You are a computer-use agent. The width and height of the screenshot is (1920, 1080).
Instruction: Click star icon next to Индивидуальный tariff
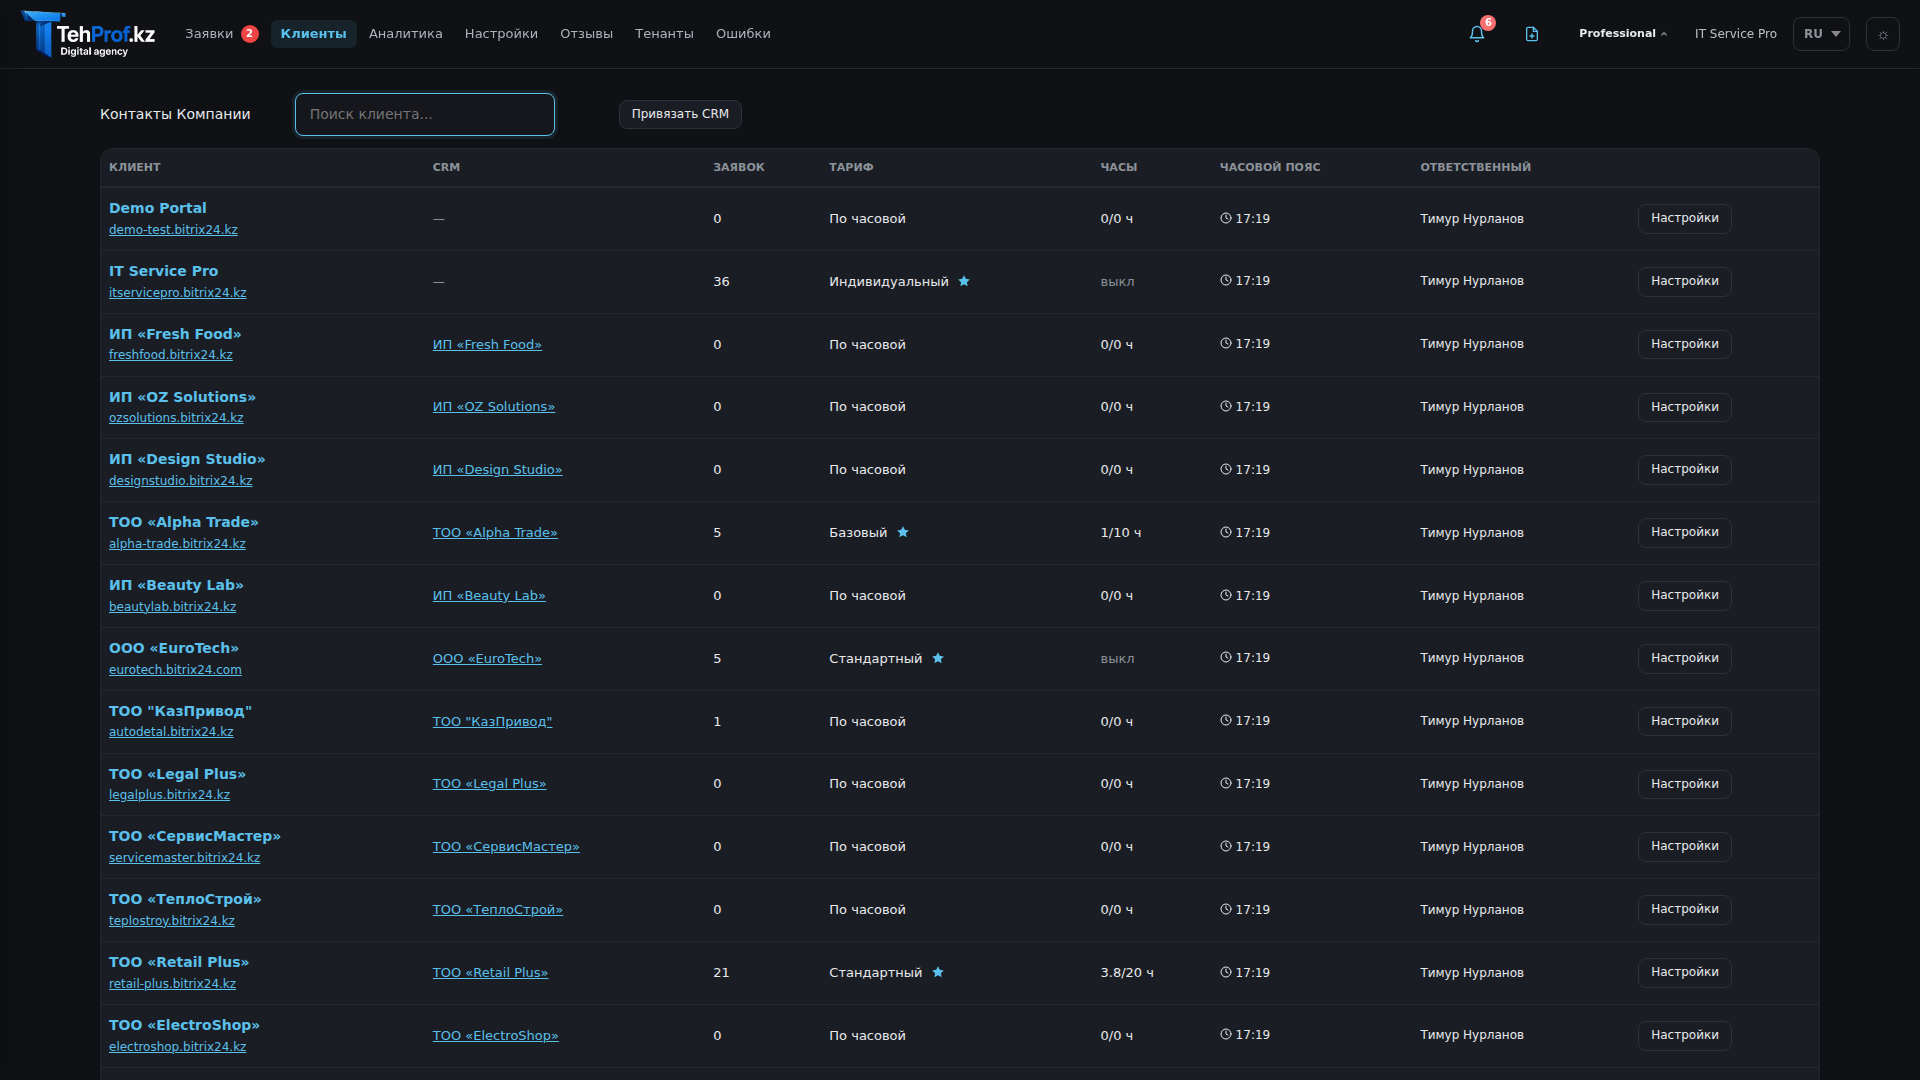click(964, 281)
